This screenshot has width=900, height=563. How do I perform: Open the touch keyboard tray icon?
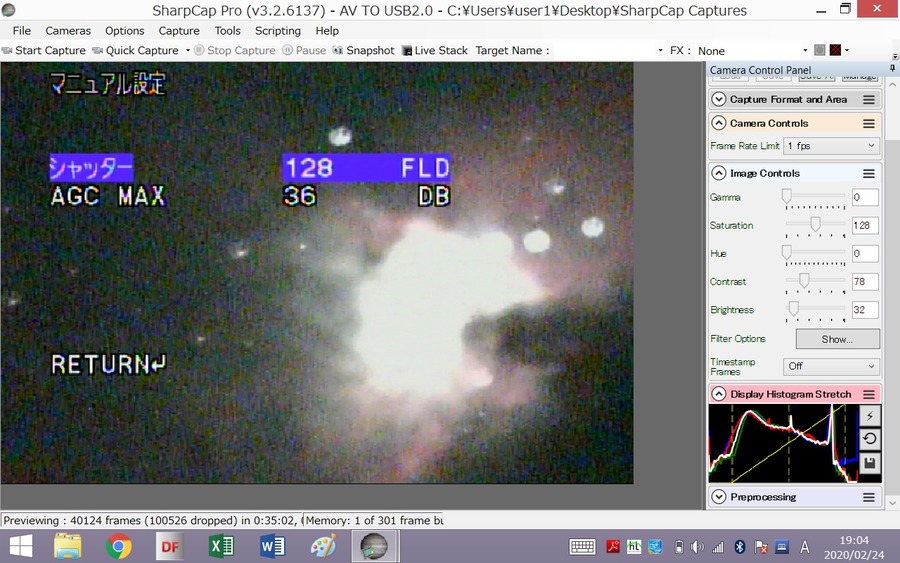coord(582,547)
